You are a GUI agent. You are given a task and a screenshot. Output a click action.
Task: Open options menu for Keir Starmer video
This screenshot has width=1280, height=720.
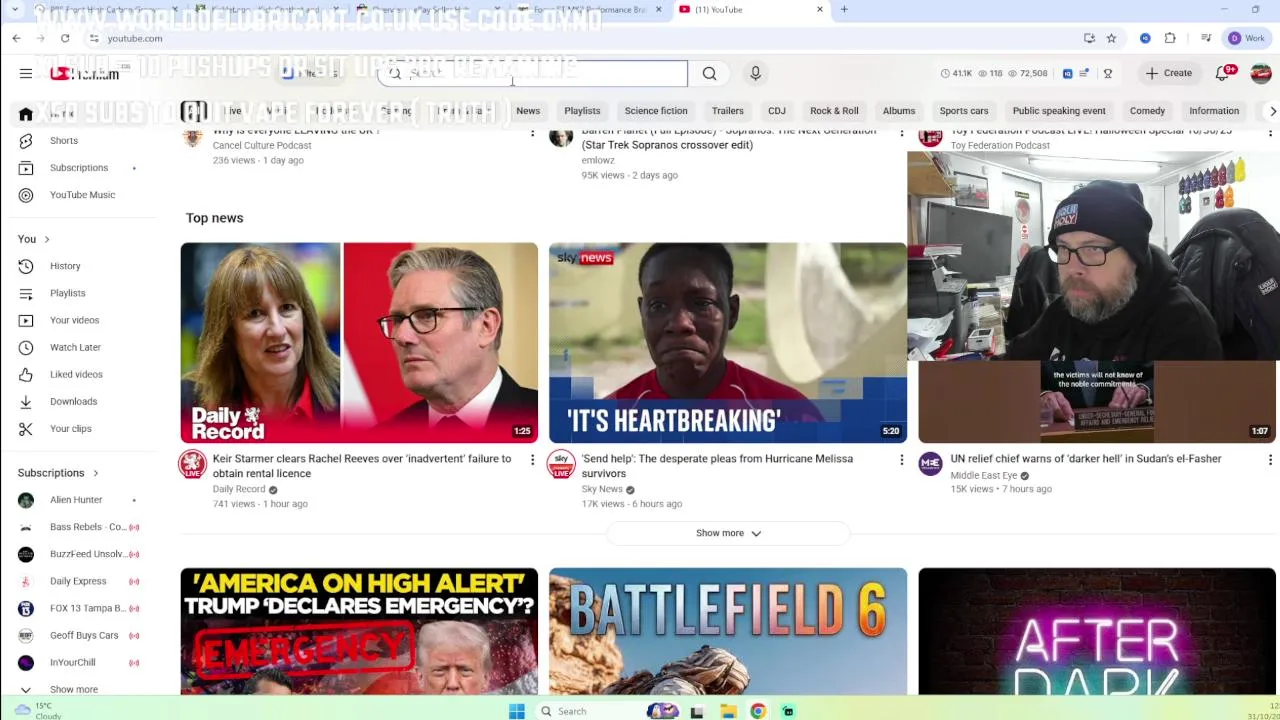[x=532, y=459]
